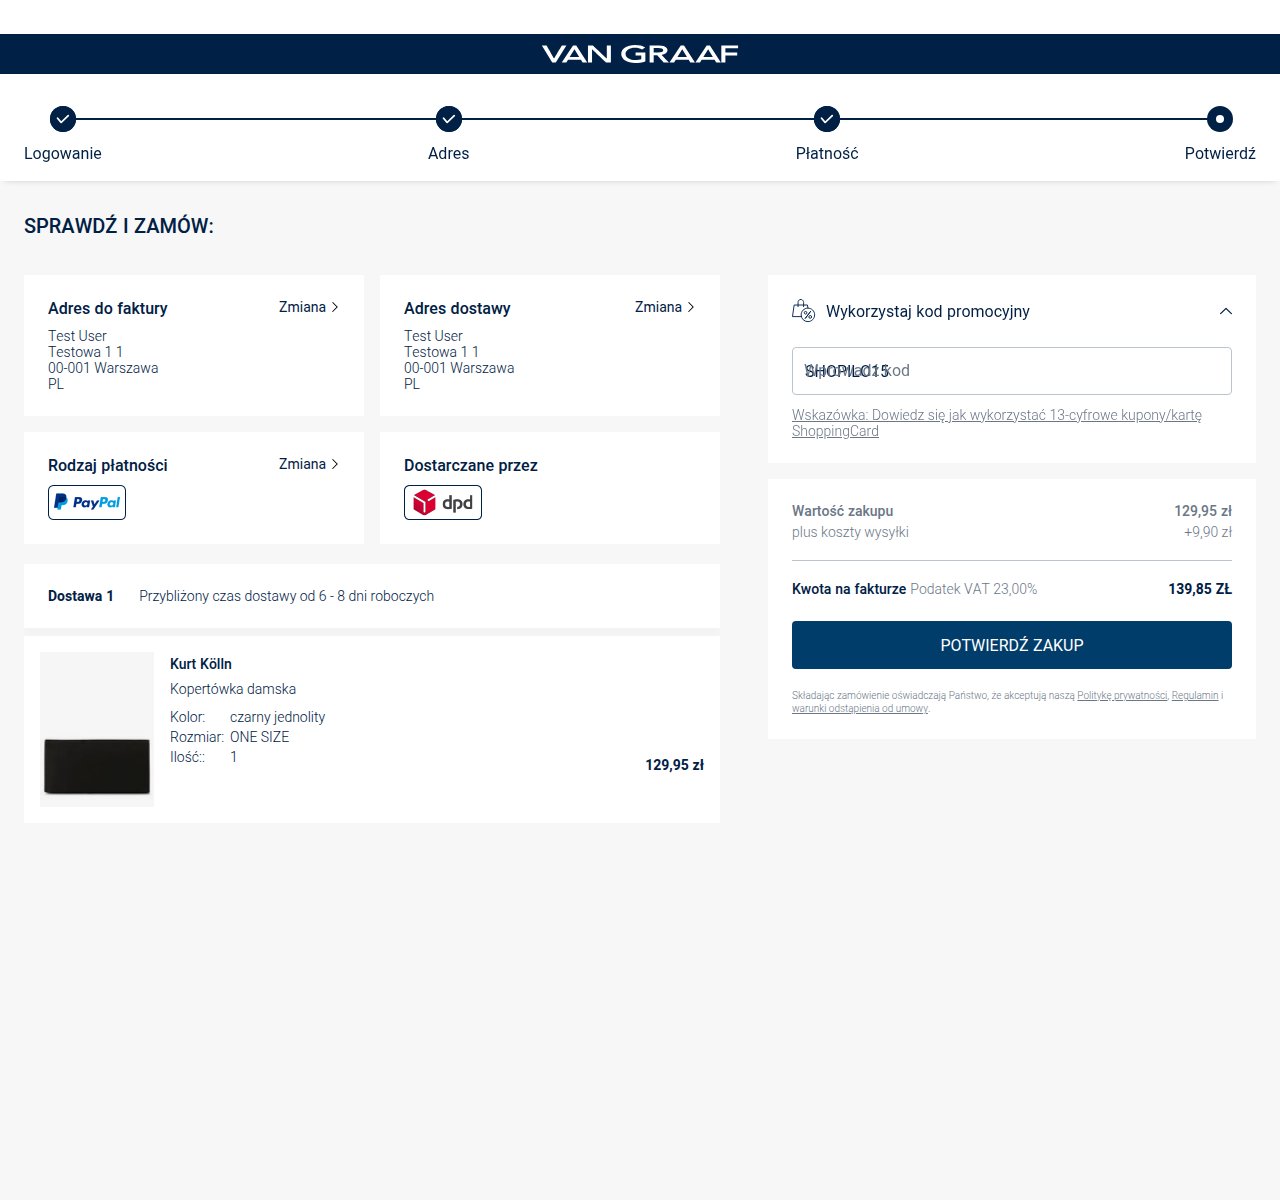This screenshot has height=1200, width=1280.
Task: Collapse the promo code section chevron
Action: [x=1226, y=311]
